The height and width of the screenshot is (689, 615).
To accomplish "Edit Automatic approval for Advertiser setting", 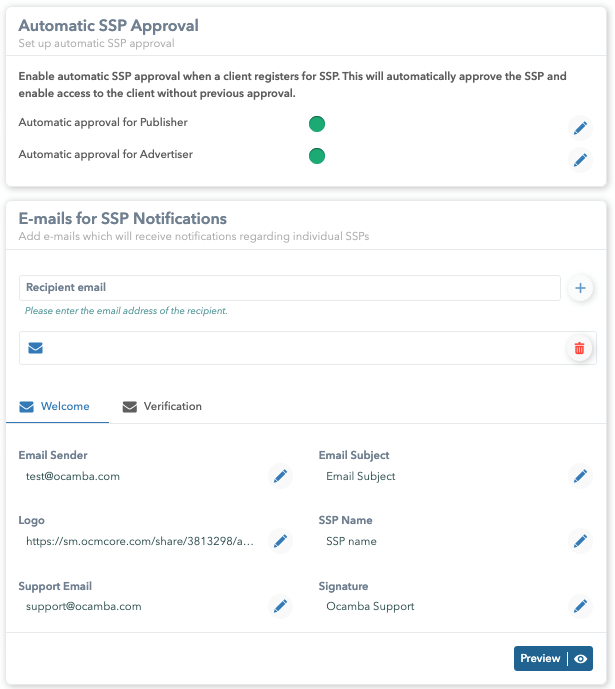I will tap(580, 160).
